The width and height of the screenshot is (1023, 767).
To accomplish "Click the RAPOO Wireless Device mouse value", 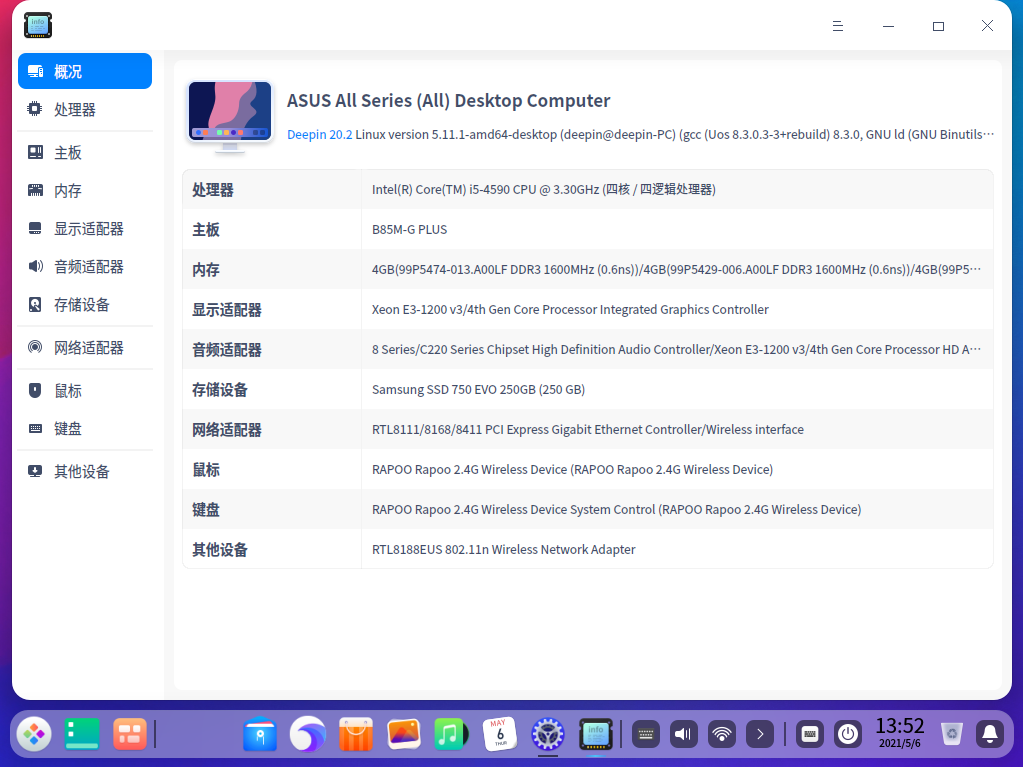I will (572, 470).
